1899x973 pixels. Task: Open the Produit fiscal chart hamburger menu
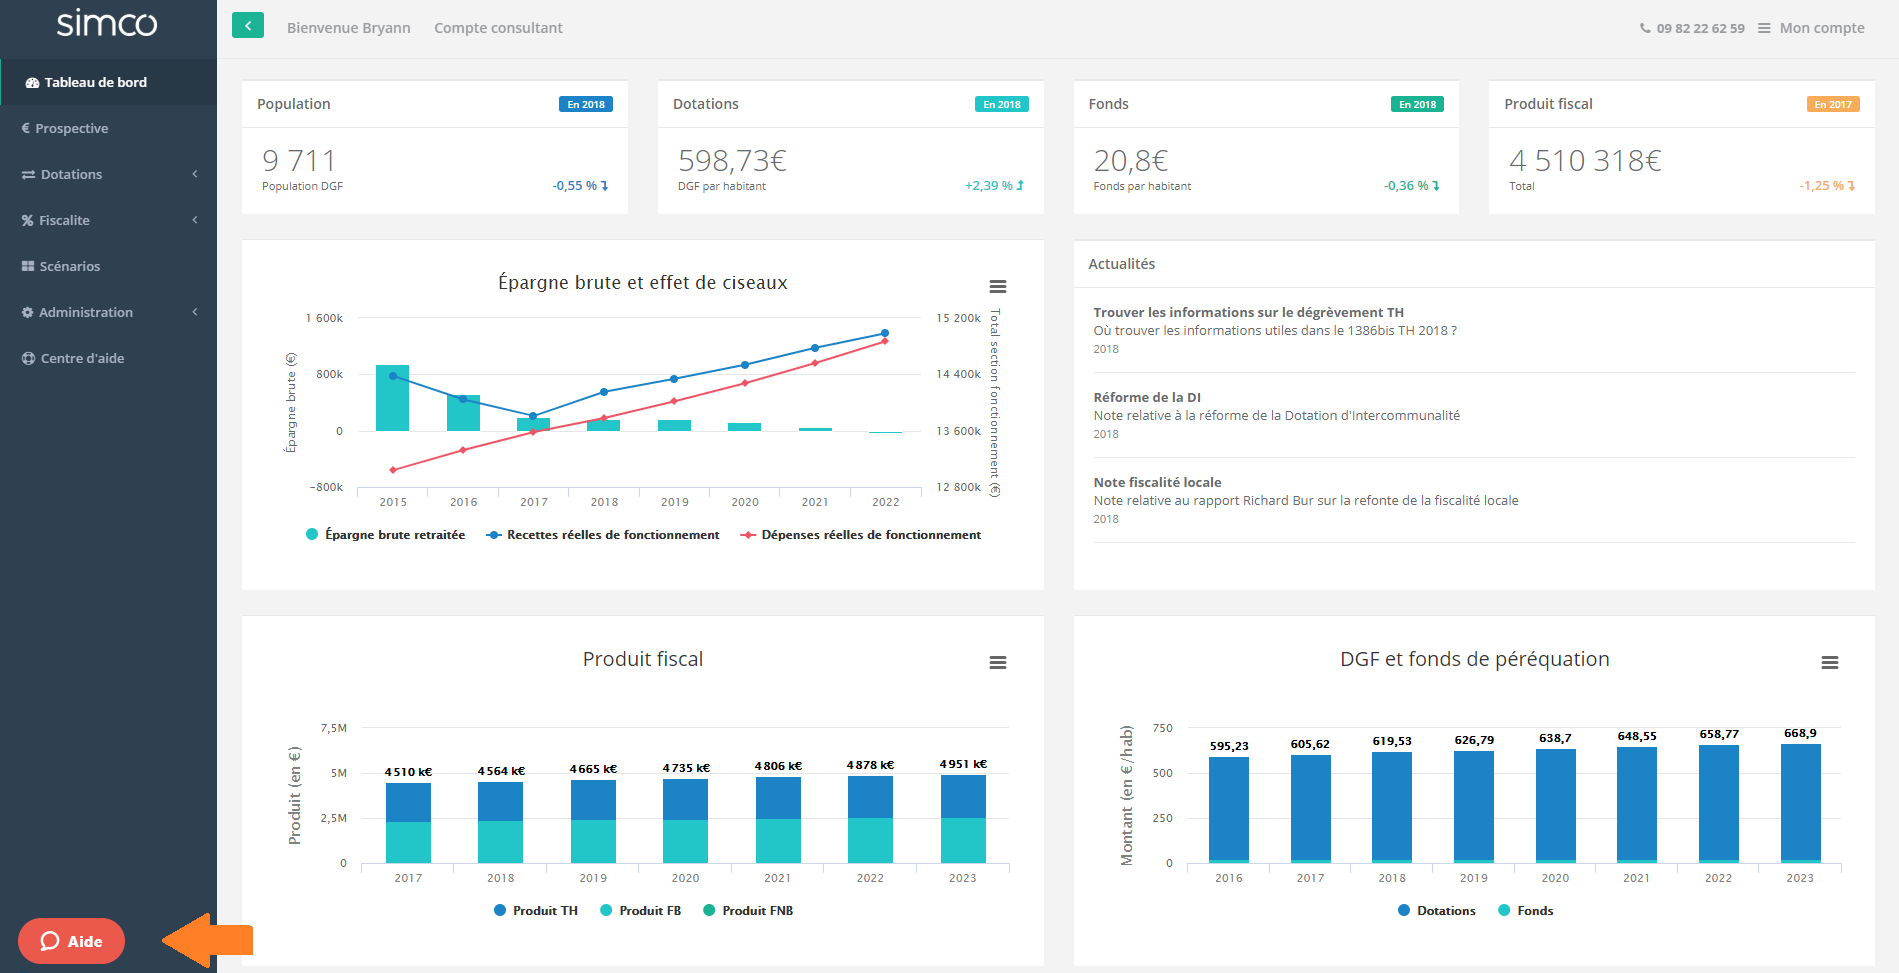[997, 663]
